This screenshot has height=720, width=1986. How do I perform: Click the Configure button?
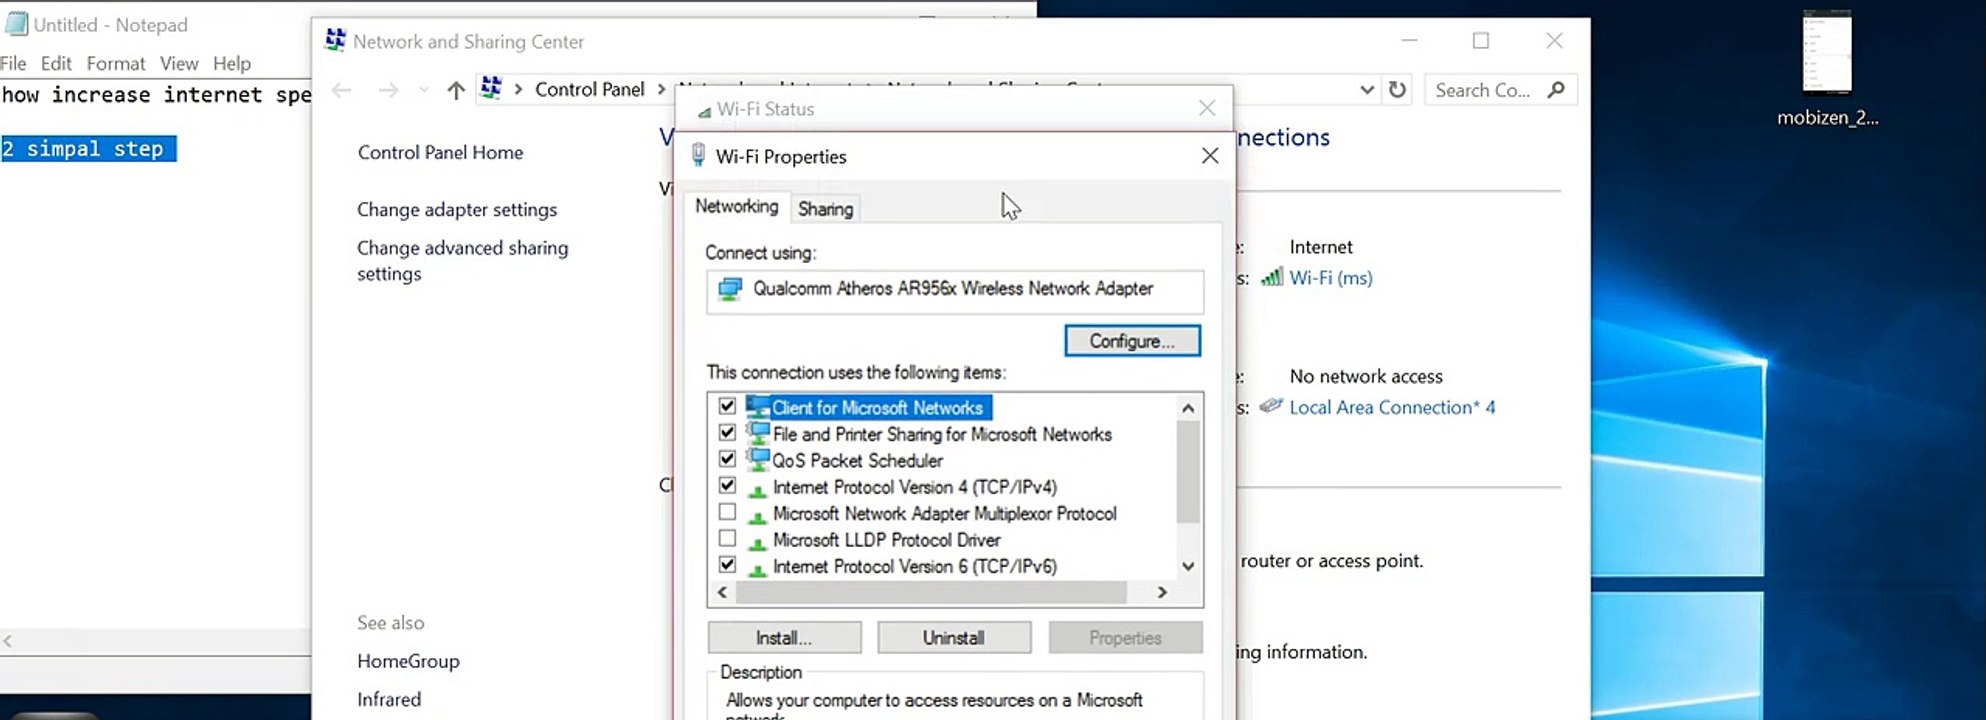click(x=1132, y=341)
